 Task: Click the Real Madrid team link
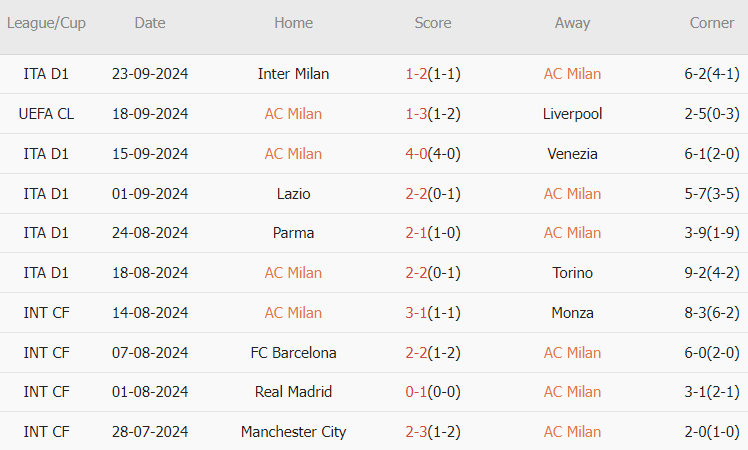pos(293,392)
